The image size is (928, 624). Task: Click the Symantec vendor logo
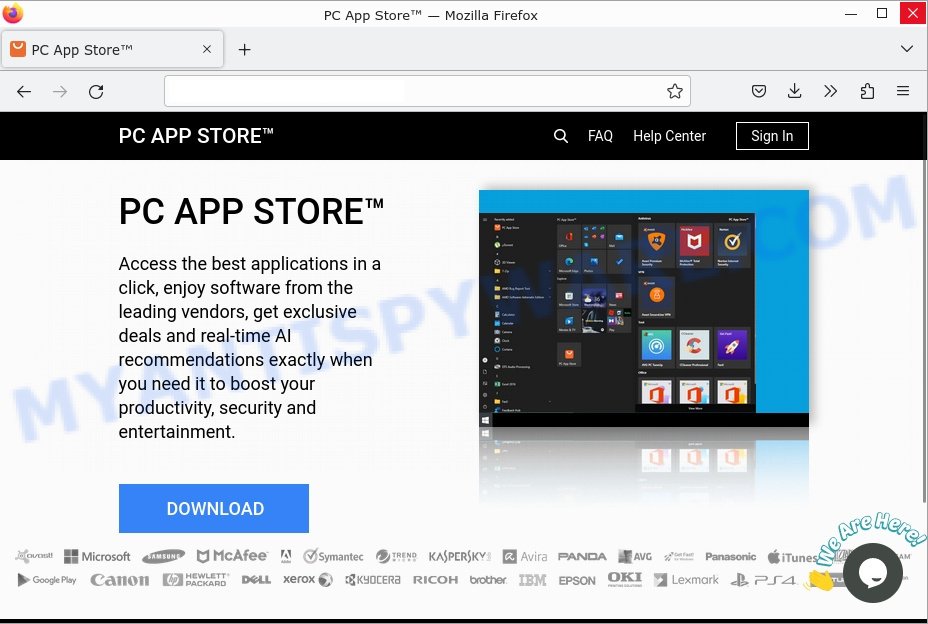[333, 556]
